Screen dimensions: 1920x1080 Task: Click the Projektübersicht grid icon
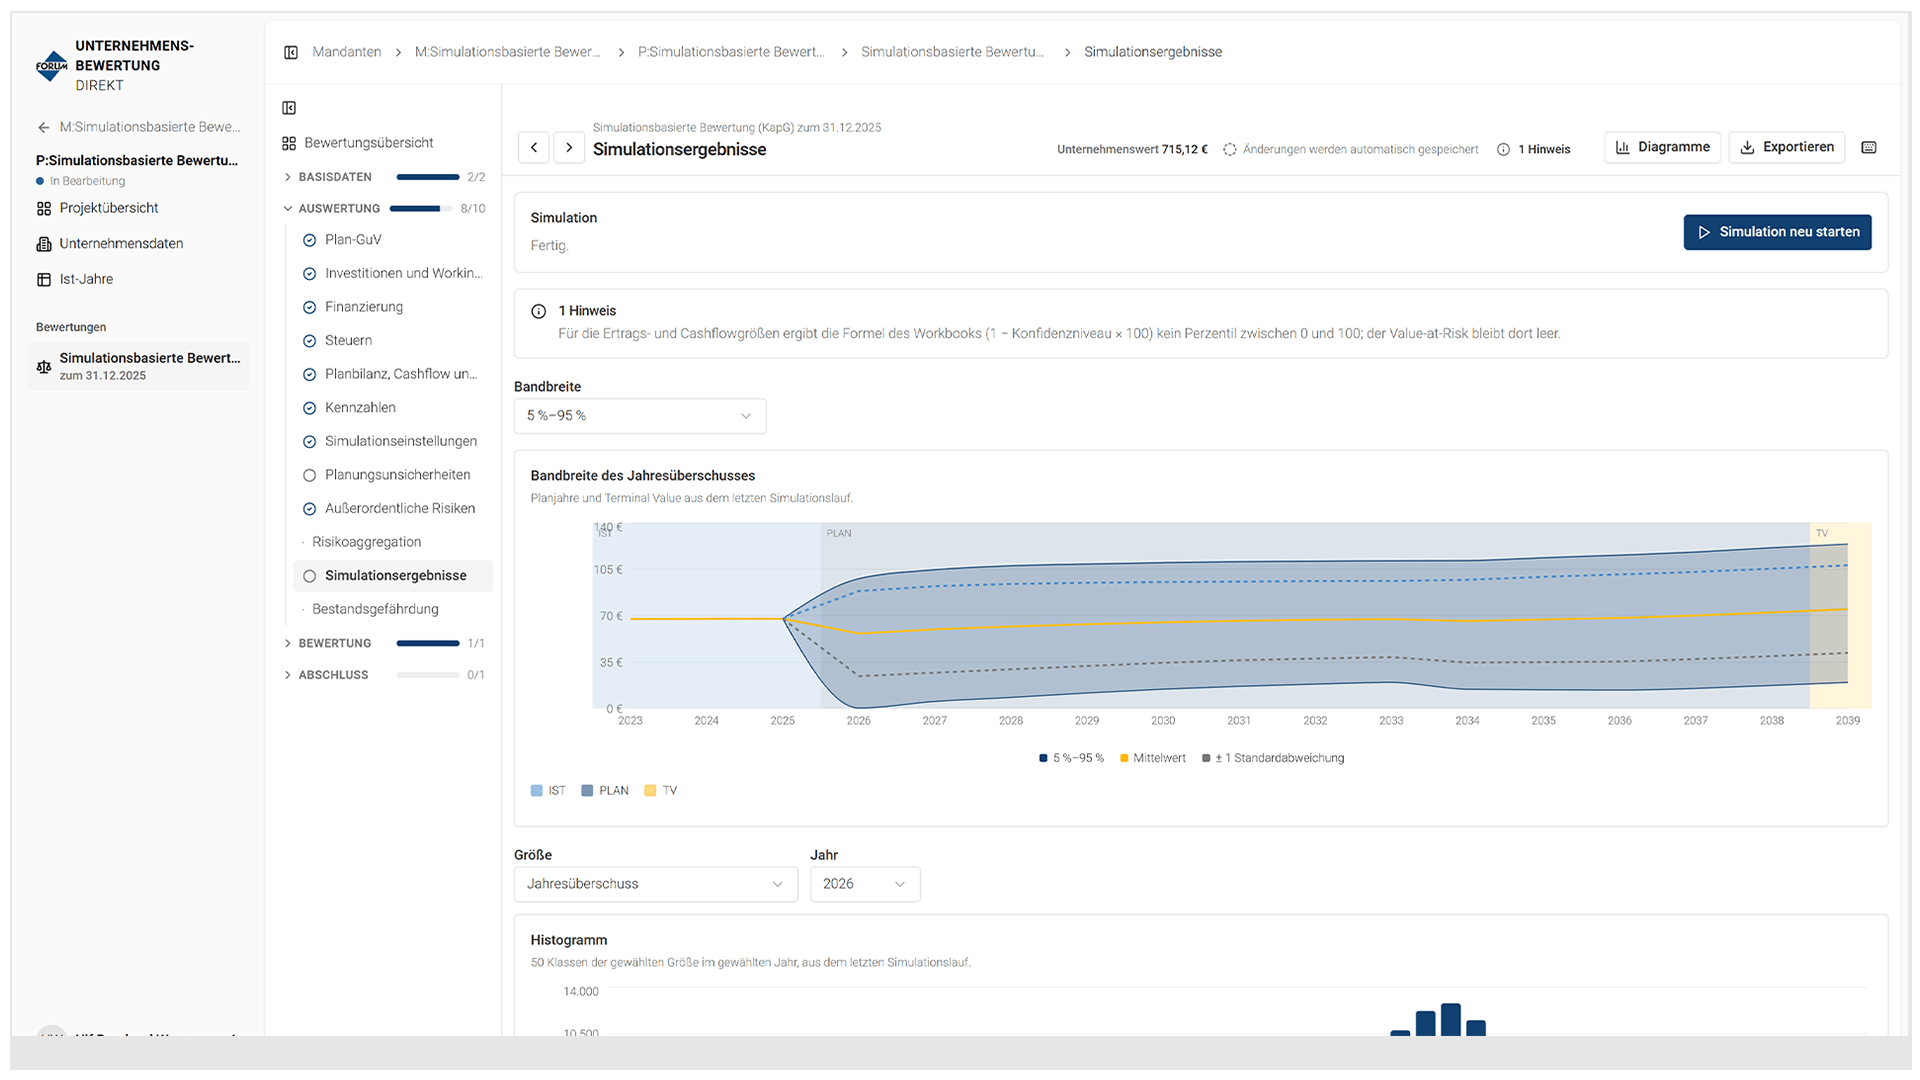tap(44, 208)
